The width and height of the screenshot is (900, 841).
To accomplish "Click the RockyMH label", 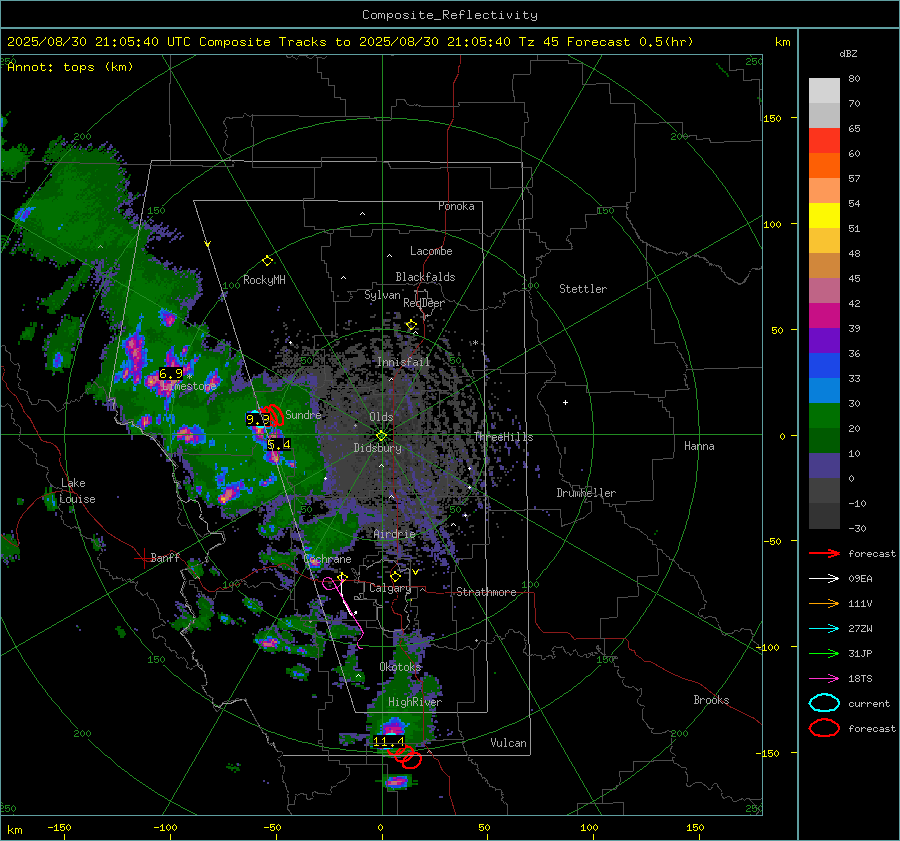I will coord(264,280).
